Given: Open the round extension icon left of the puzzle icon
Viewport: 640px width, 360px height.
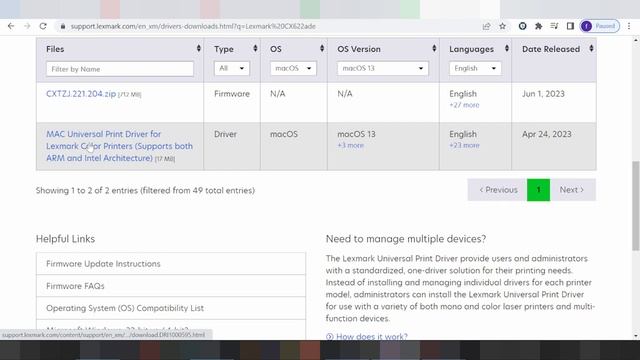Looking at the screenshot, I should [x=522, y=26].
